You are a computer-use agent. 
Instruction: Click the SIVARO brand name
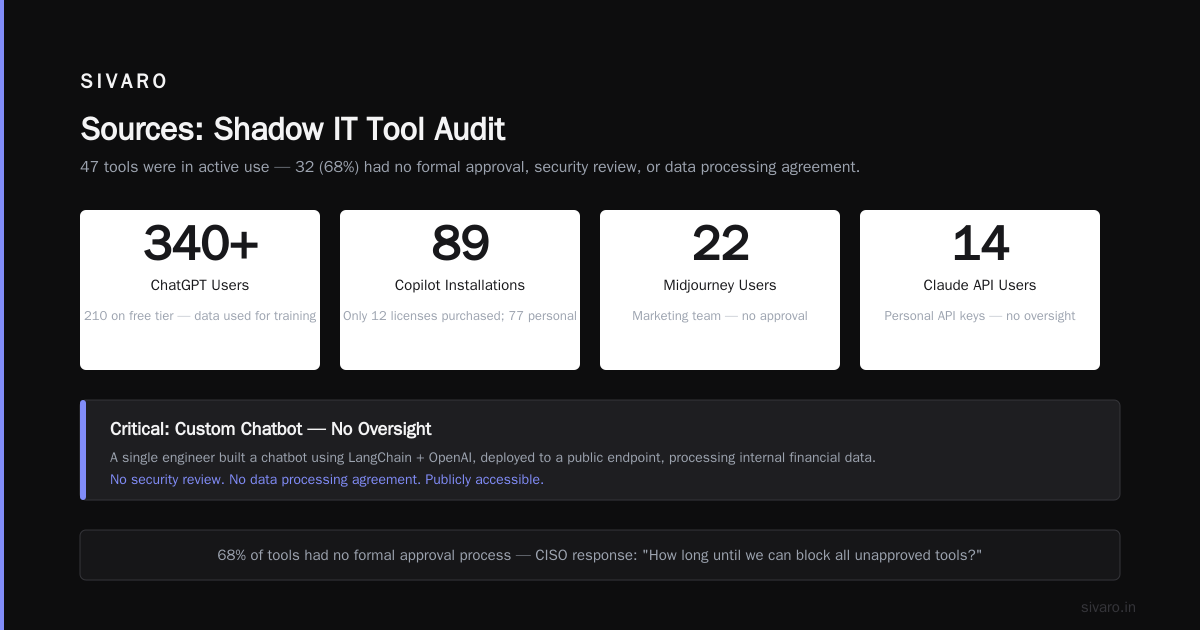point(124,81)
